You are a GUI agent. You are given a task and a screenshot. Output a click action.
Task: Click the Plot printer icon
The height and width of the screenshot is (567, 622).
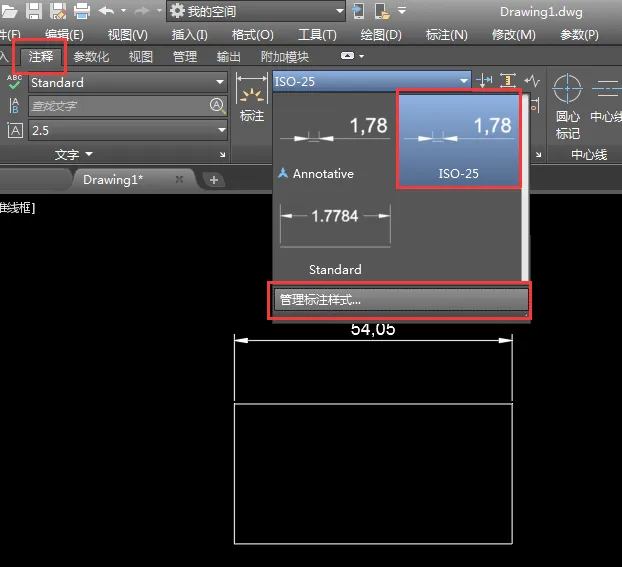point(82,11)
